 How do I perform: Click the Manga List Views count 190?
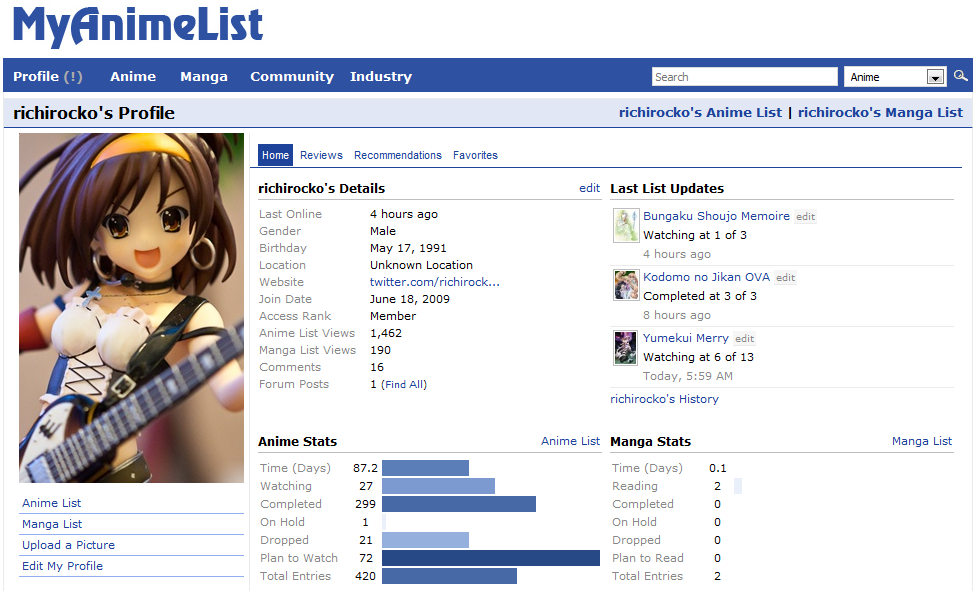(x=380, y=350)
